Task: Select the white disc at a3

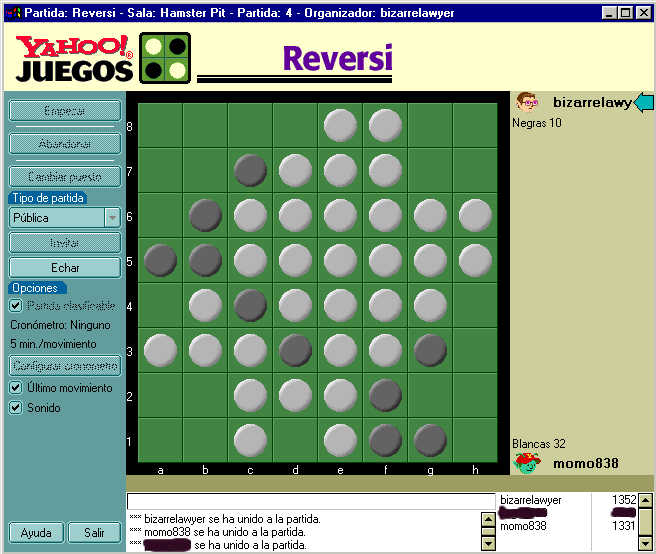Action: [x=160, y=350]
